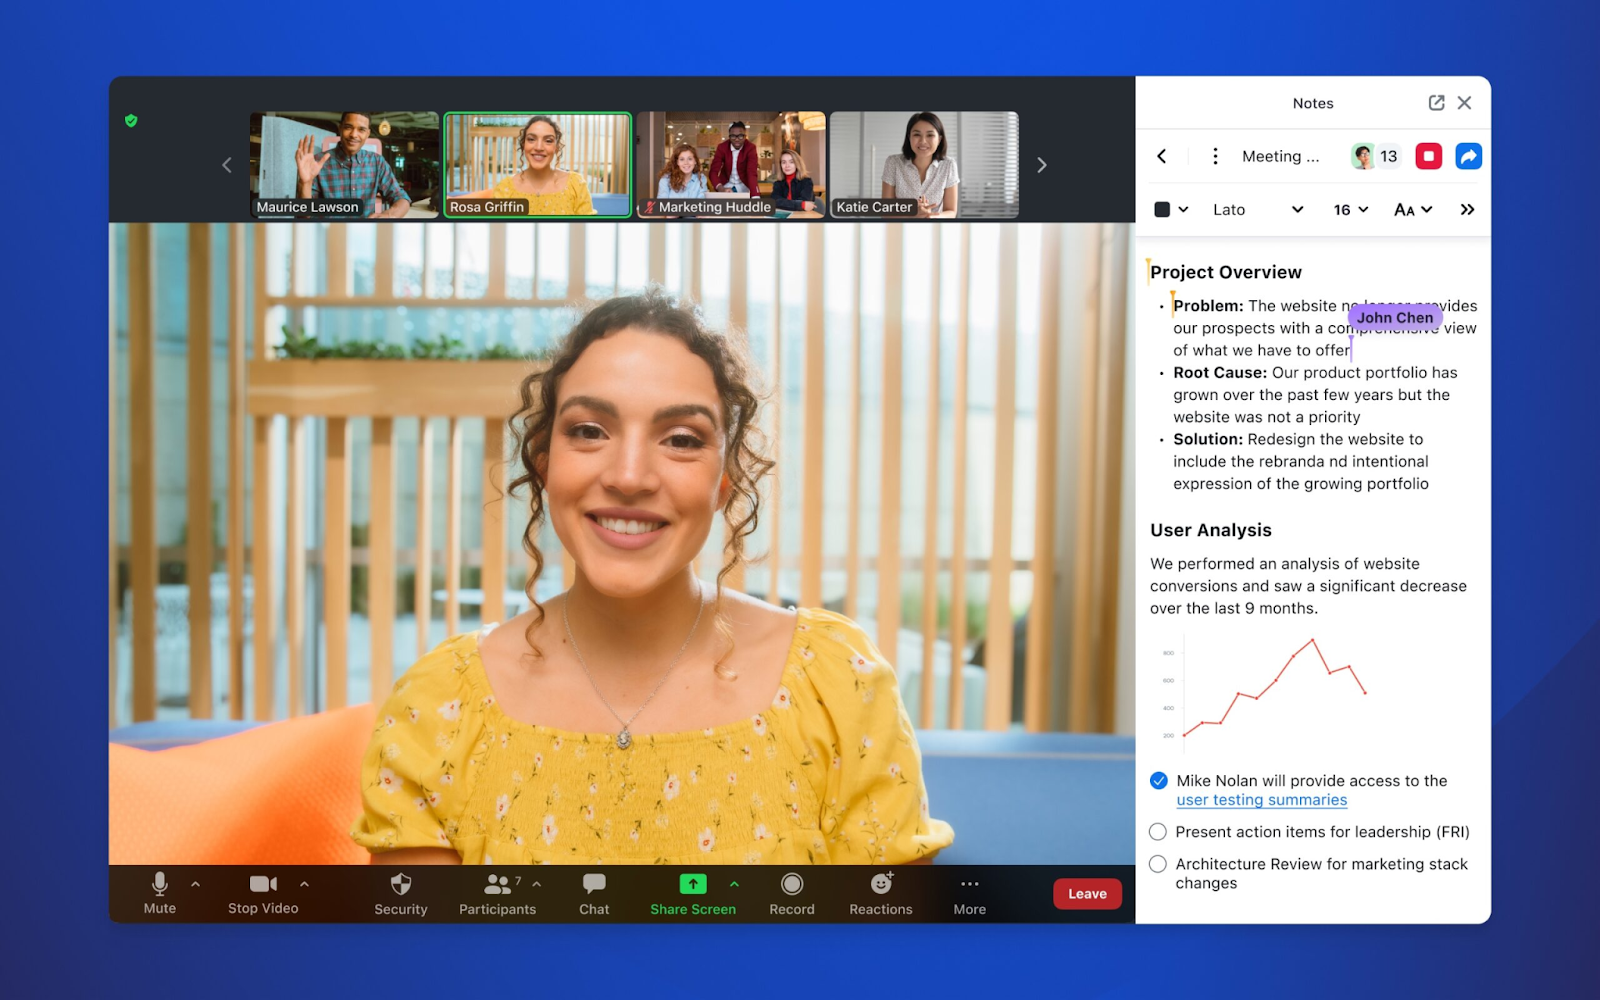Expand more formatting options with double chevron
The height and width of the screenshot is (1000, 1600).
[1467, 209]
